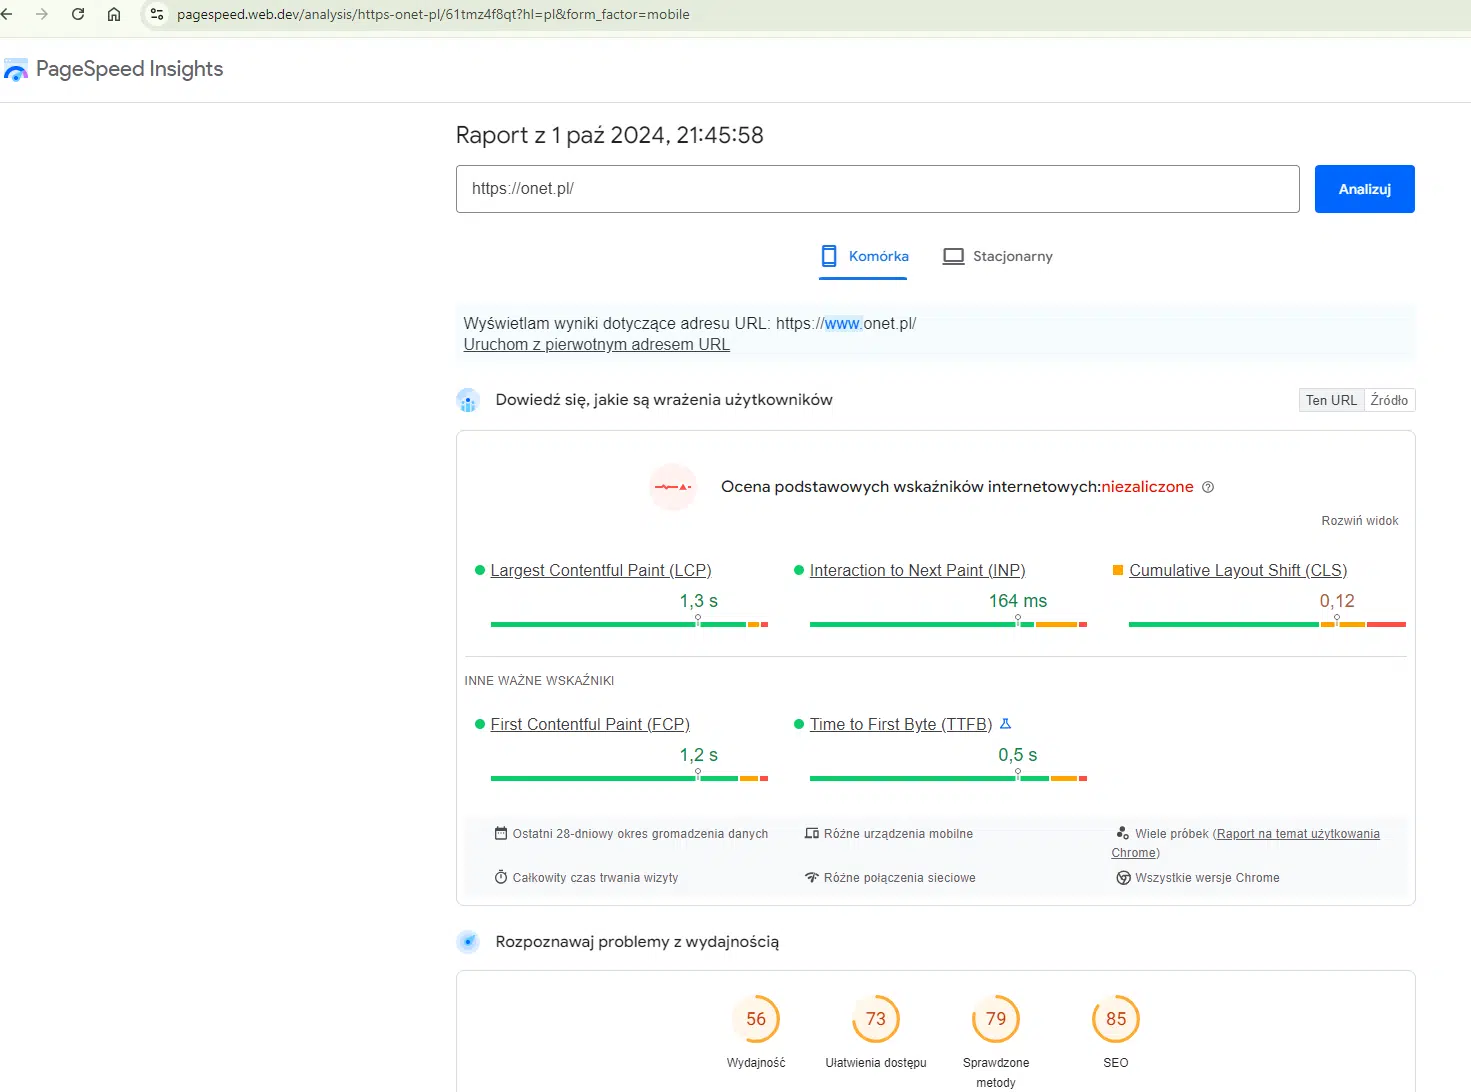This screenshot has height=1092, width=1471.
Task: Click the devices icon for mobile devices
Action: click(812, 833)
